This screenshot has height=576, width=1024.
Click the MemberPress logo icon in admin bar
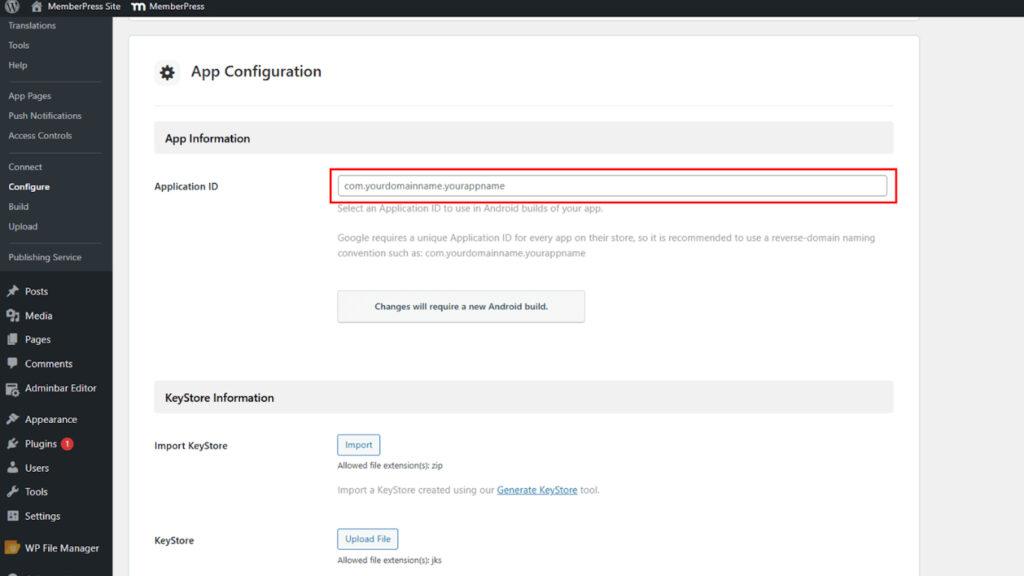coord(139,7)
